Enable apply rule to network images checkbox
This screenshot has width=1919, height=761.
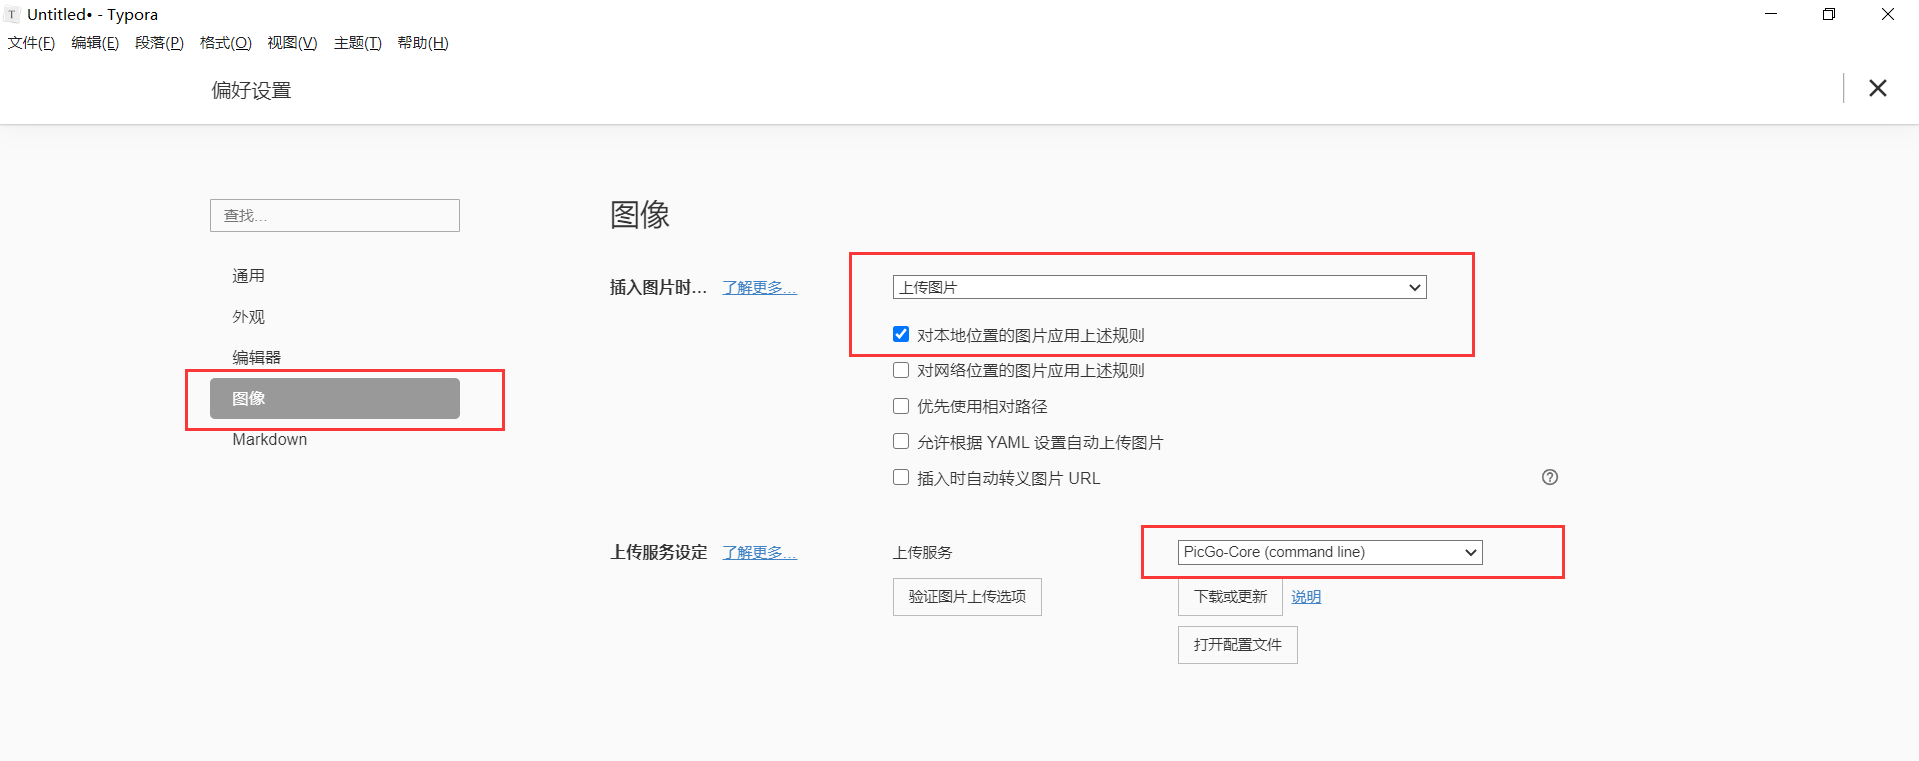pos(901,370)
